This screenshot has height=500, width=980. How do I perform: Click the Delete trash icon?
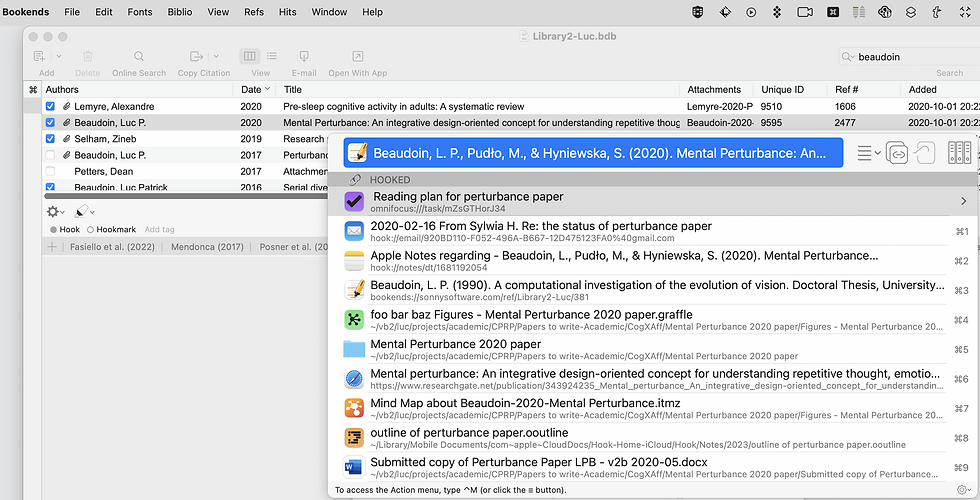pos(88,56)
